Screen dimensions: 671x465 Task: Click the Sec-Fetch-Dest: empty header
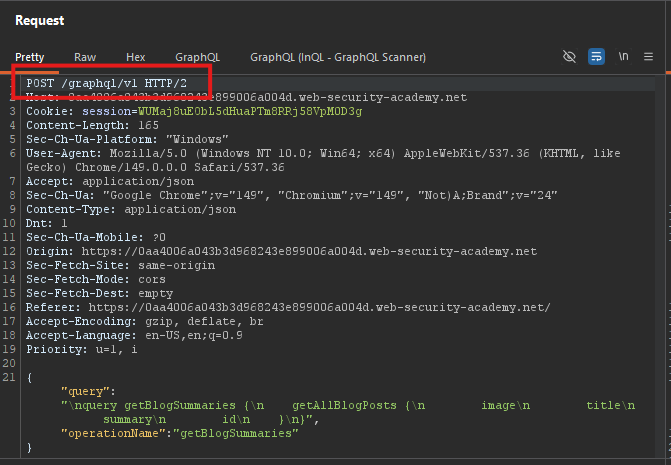pyautogui.click(x=100, y=293)
